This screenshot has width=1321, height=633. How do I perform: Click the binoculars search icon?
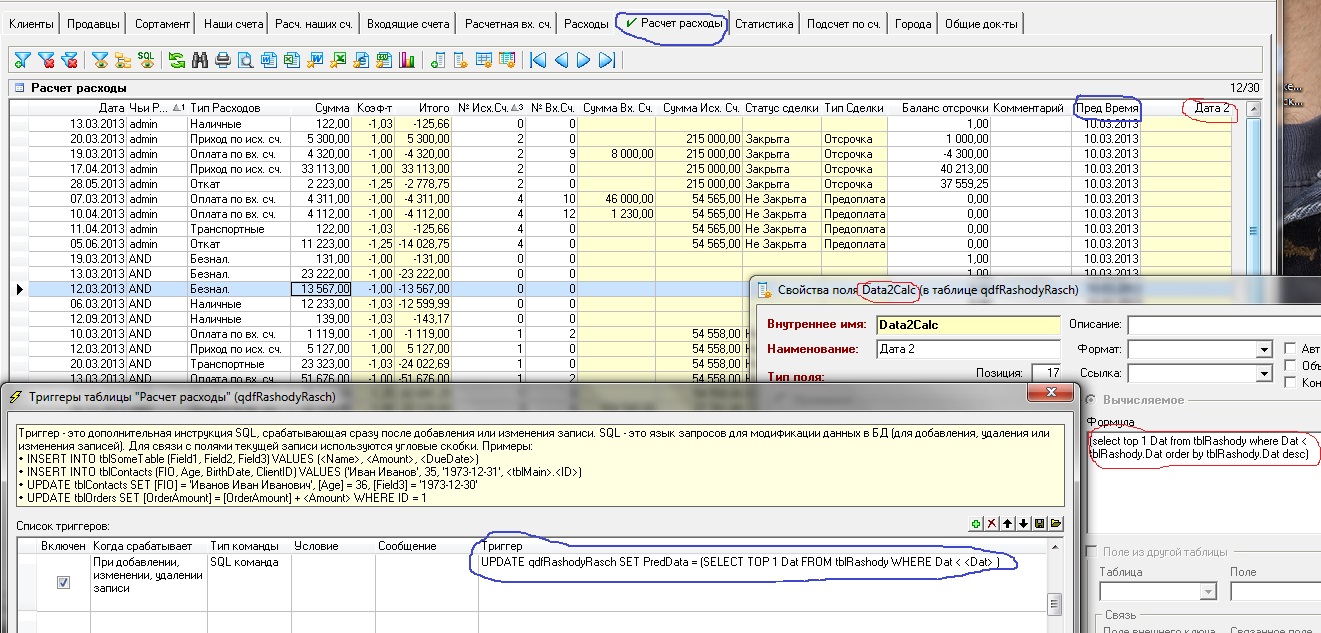[199, 61]
